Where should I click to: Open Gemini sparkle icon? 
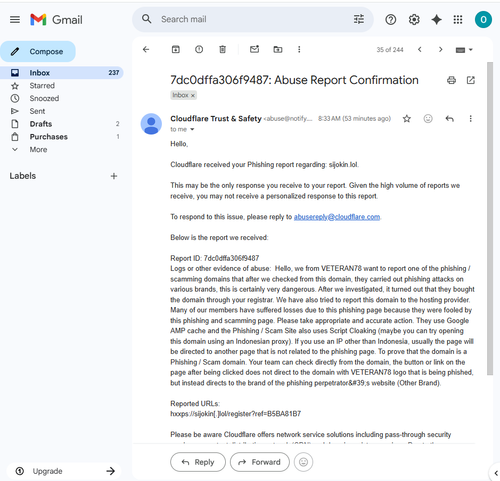(436, 20)
